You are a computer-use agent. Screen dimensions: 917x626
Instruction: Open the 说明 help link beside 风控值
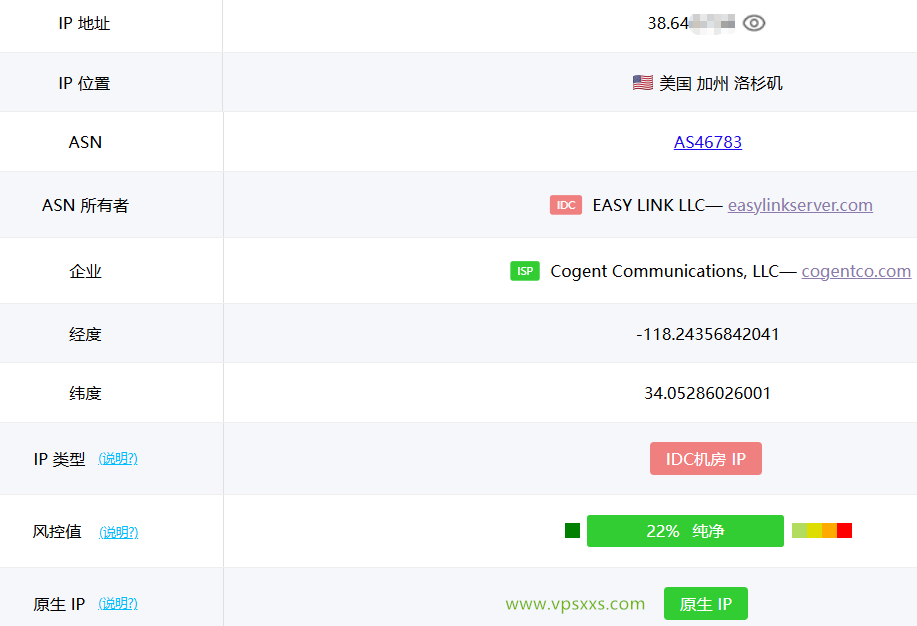[118, 532]
